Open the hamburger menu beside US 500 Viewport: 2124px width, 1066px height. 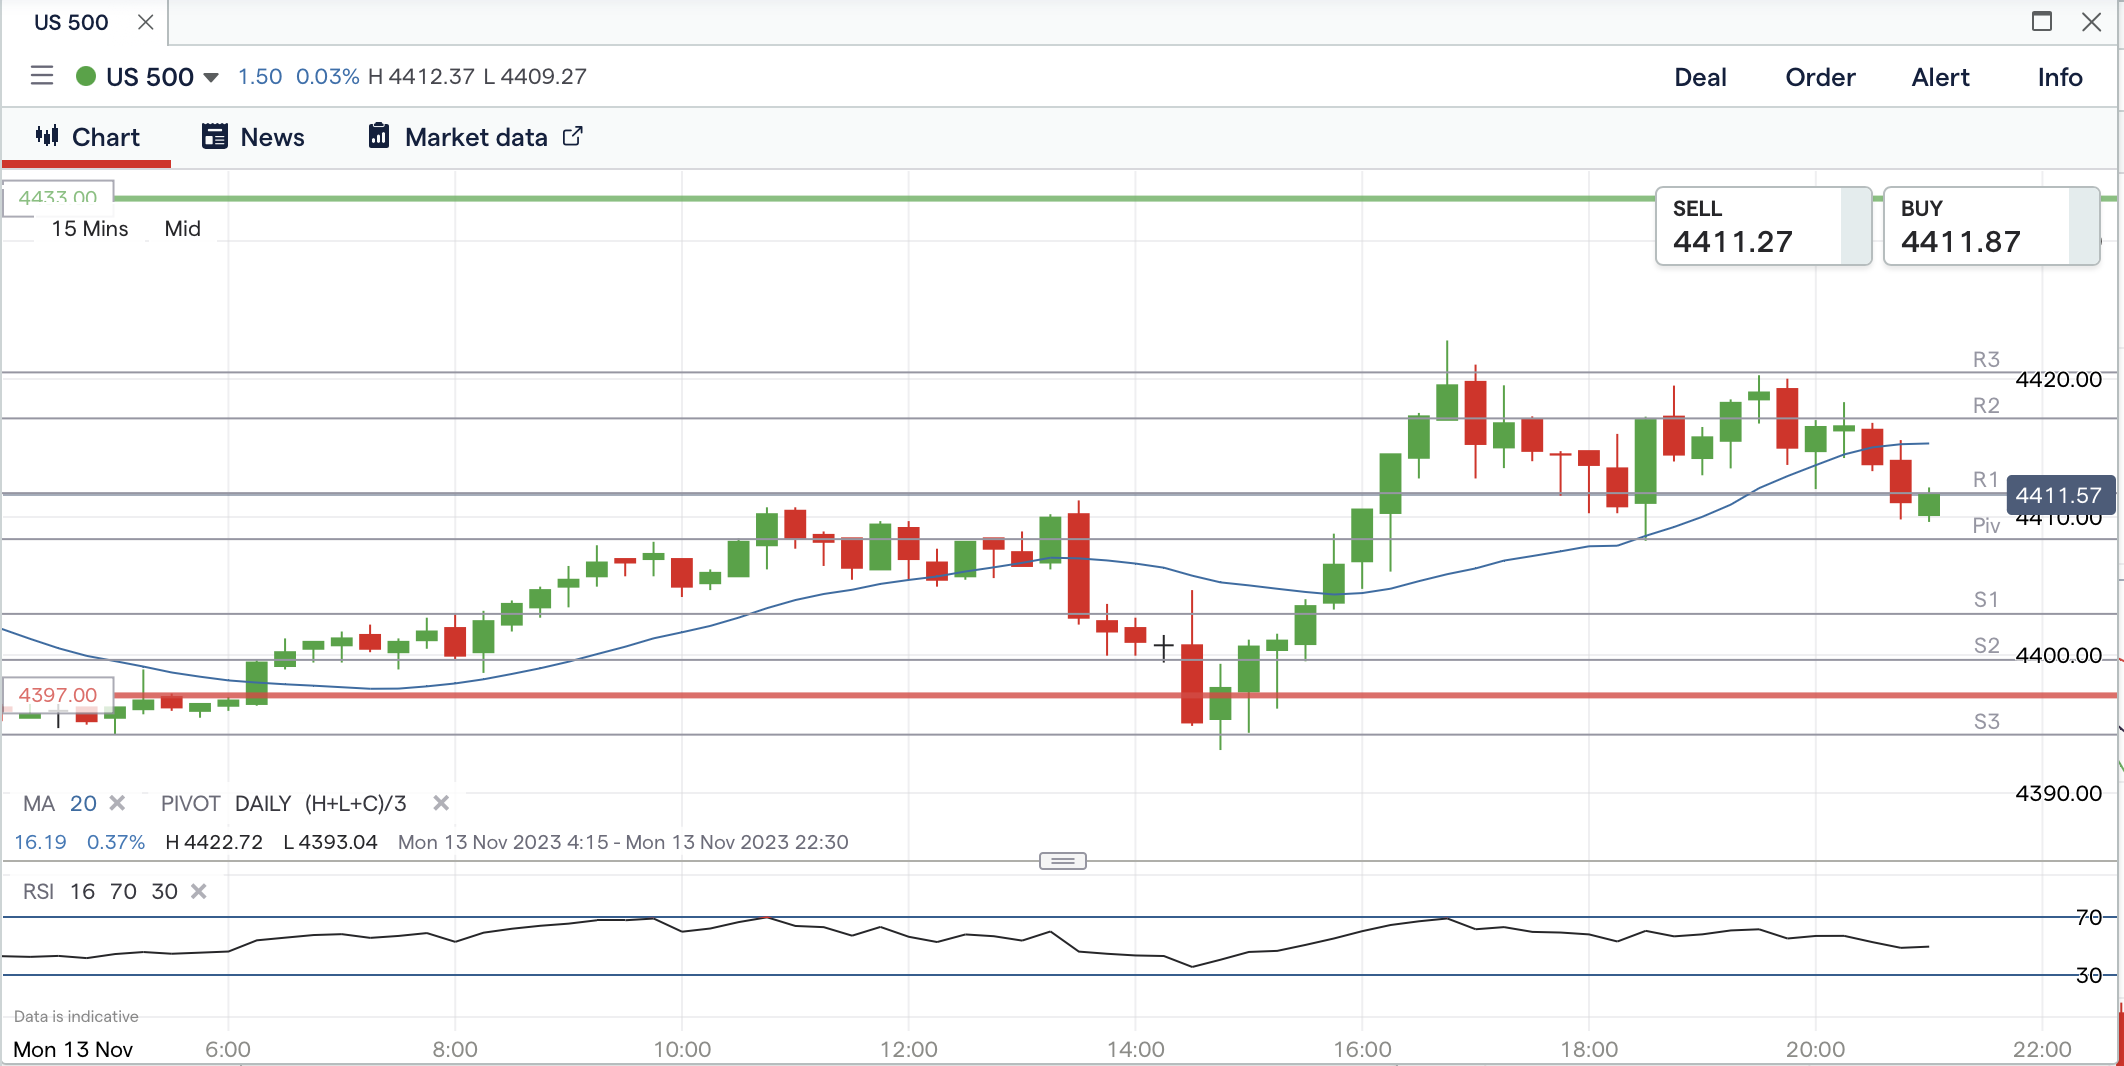[x=42, y=76]
